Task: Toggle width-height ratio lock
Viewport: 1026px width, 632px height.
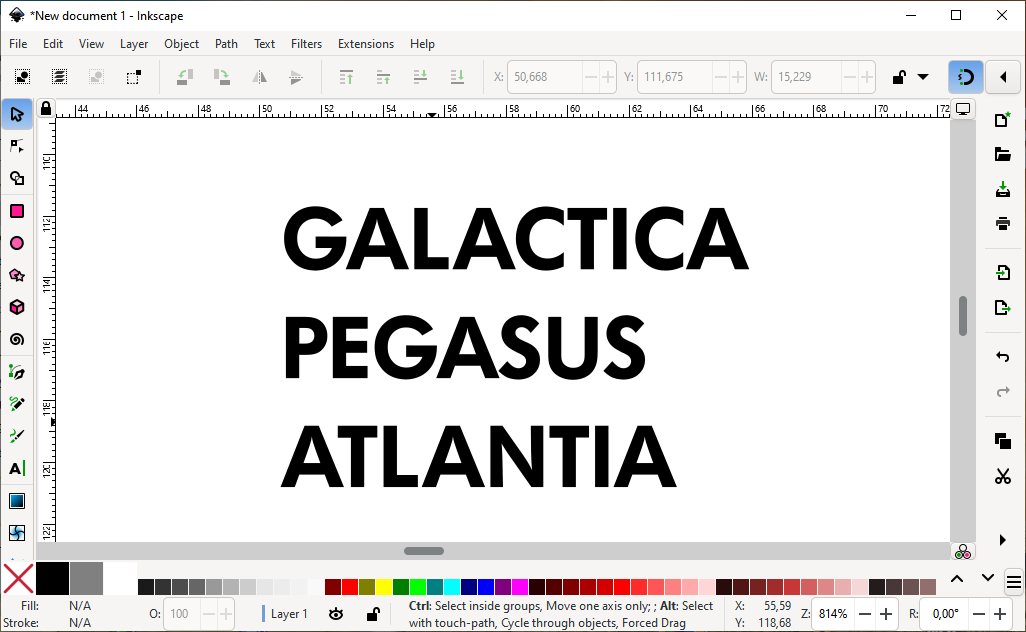Action: 899,77
